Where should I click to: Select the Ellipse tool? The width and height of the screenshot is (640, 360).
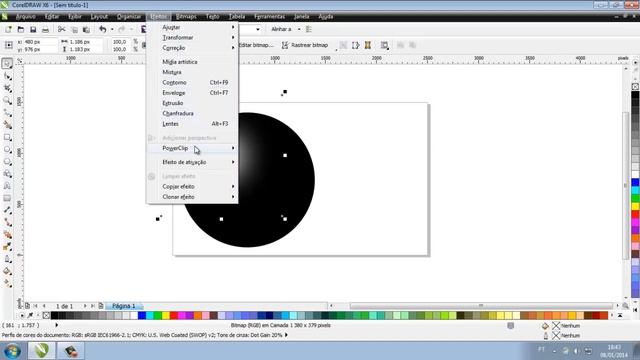tap(7, 149)
